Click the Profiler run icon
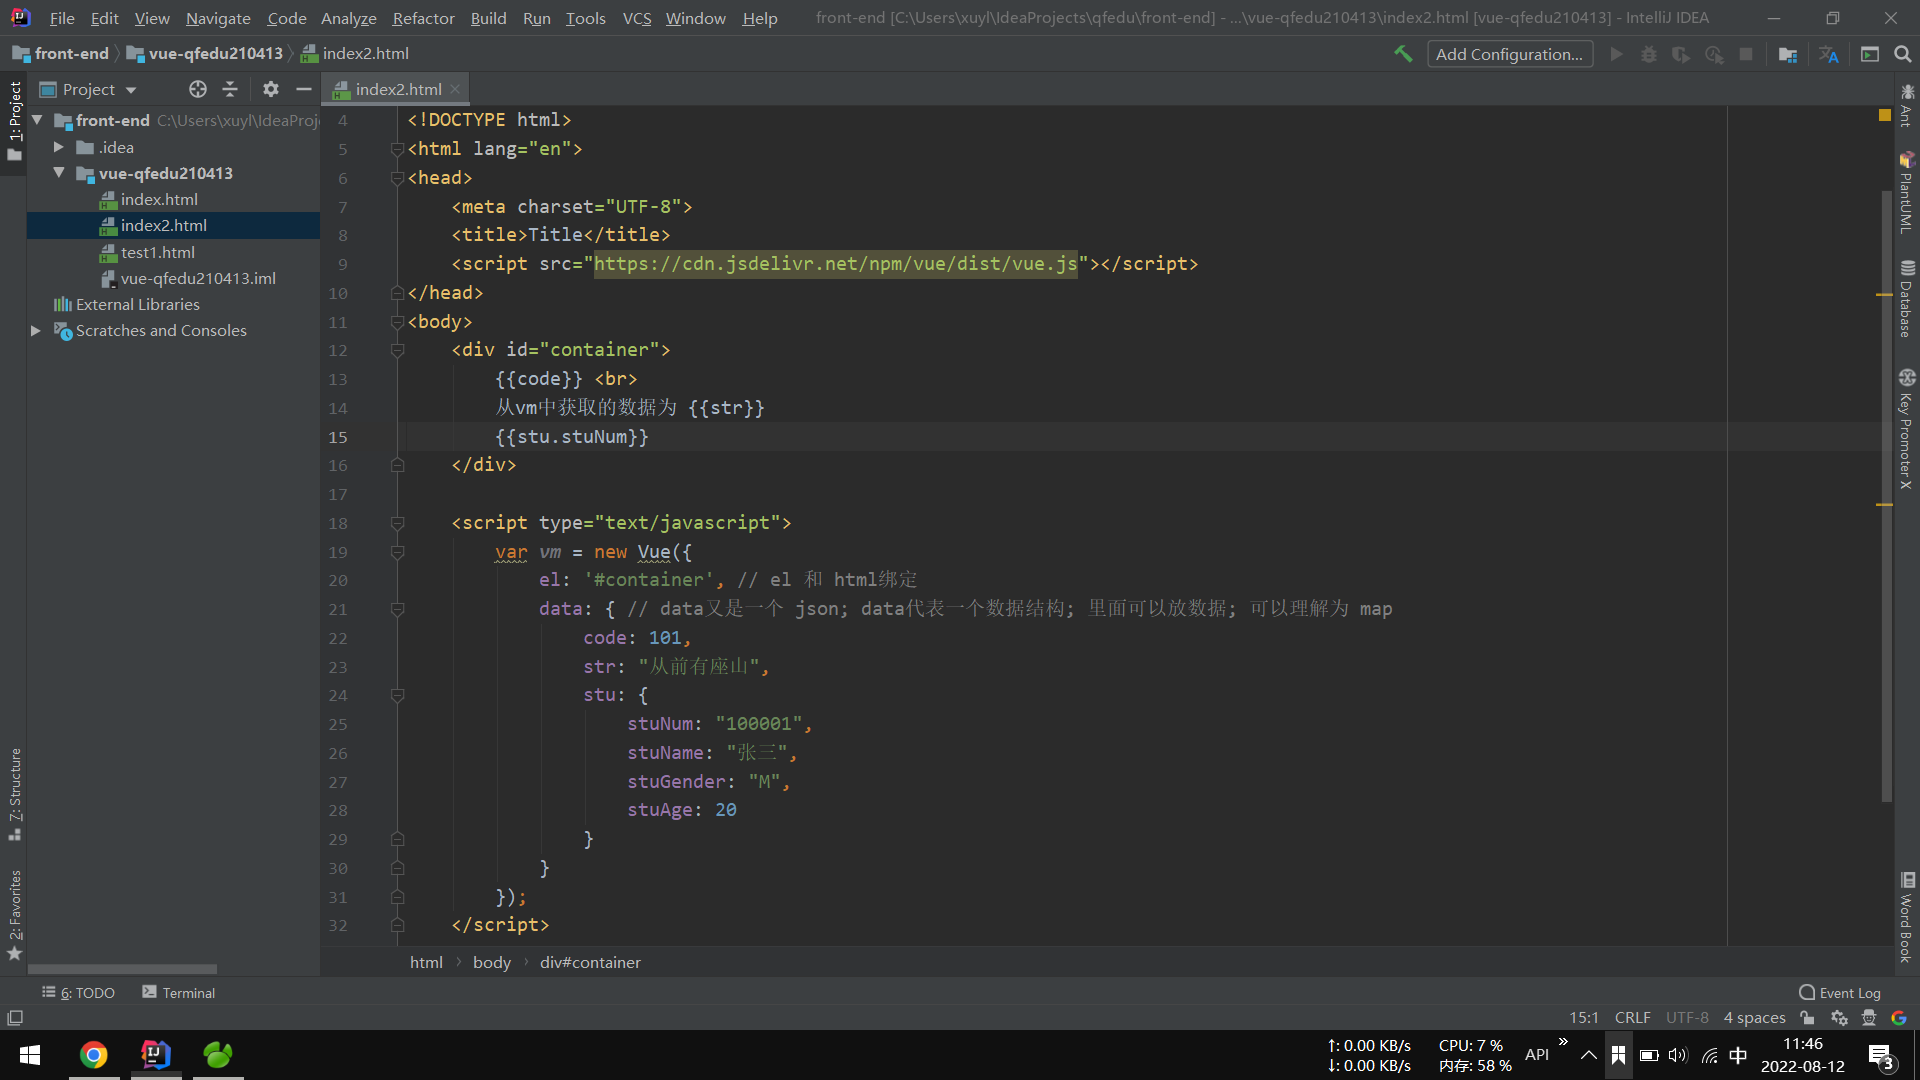 pyautogui.click(x=1714, y=54)
